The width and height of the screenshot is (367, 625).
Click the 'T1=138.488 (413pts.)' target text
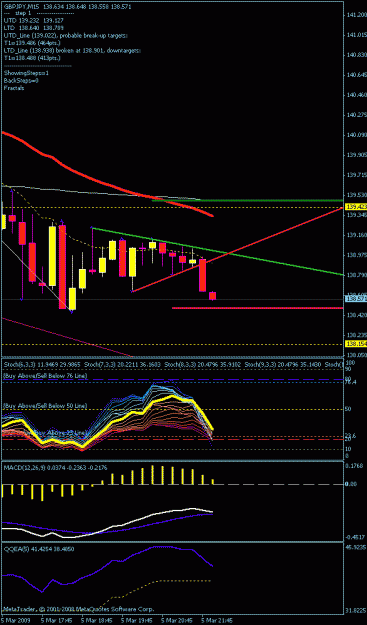32,58
